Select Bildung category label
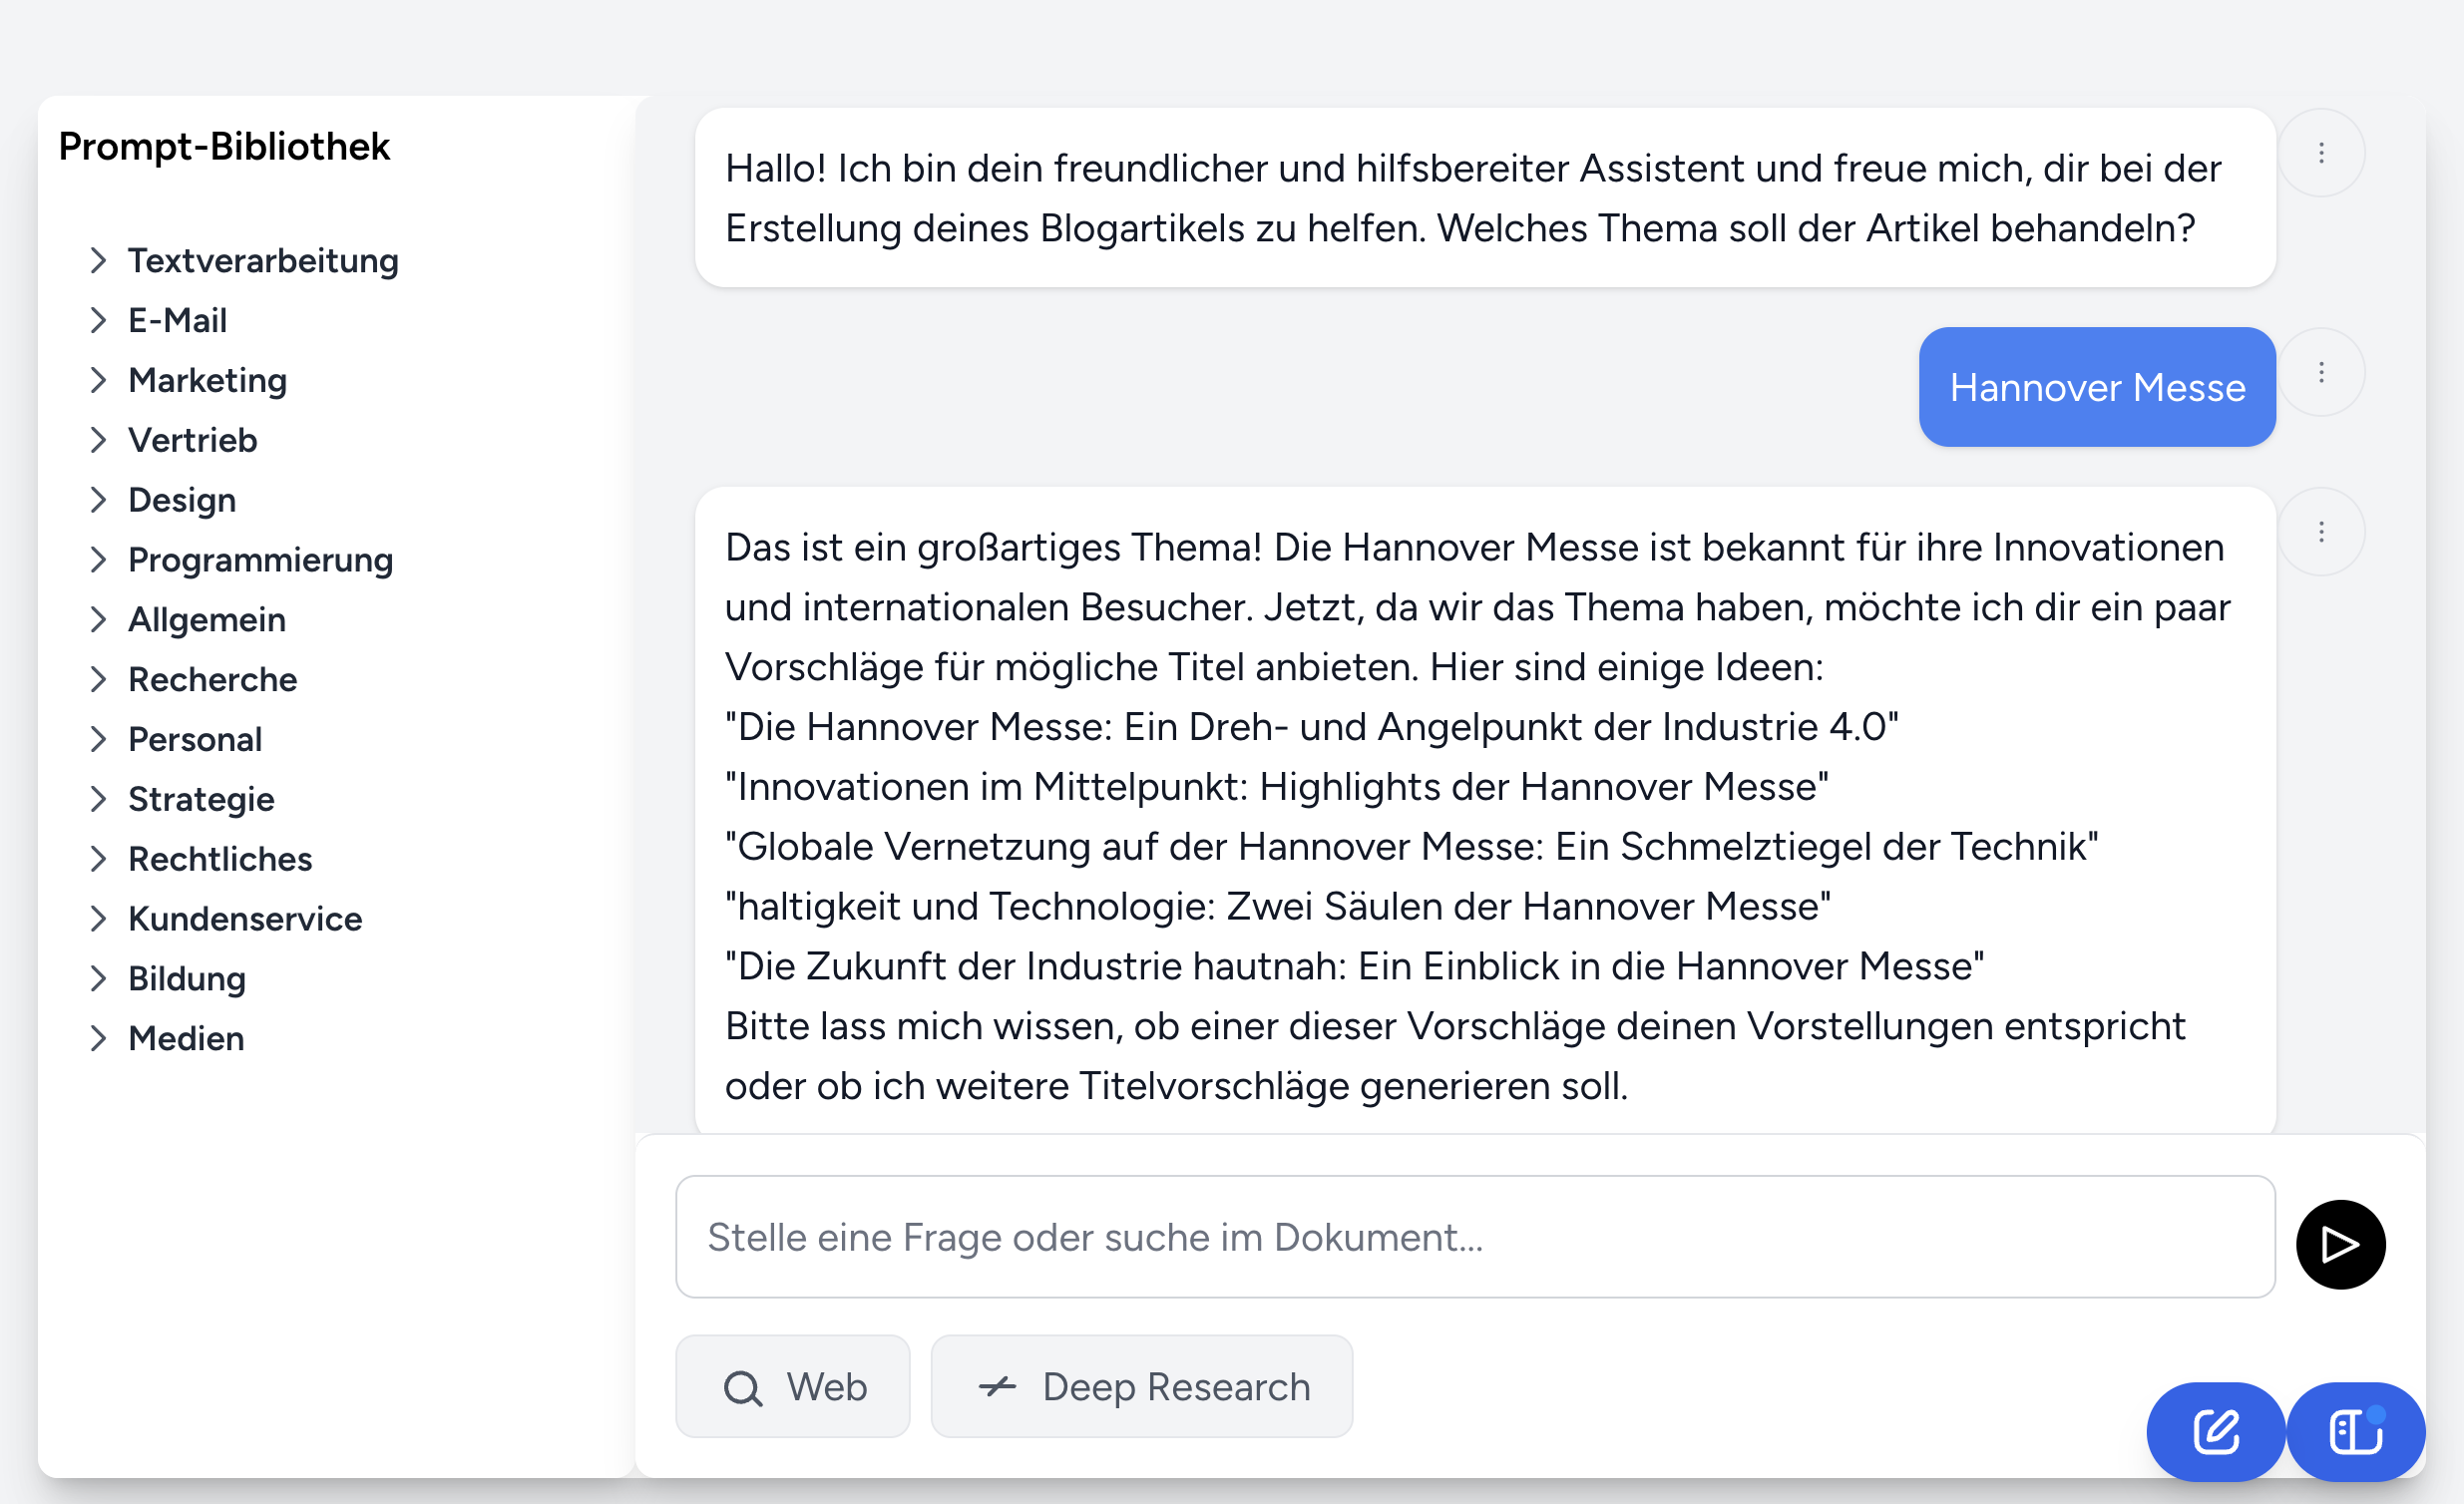 click(x=187, y=979)
